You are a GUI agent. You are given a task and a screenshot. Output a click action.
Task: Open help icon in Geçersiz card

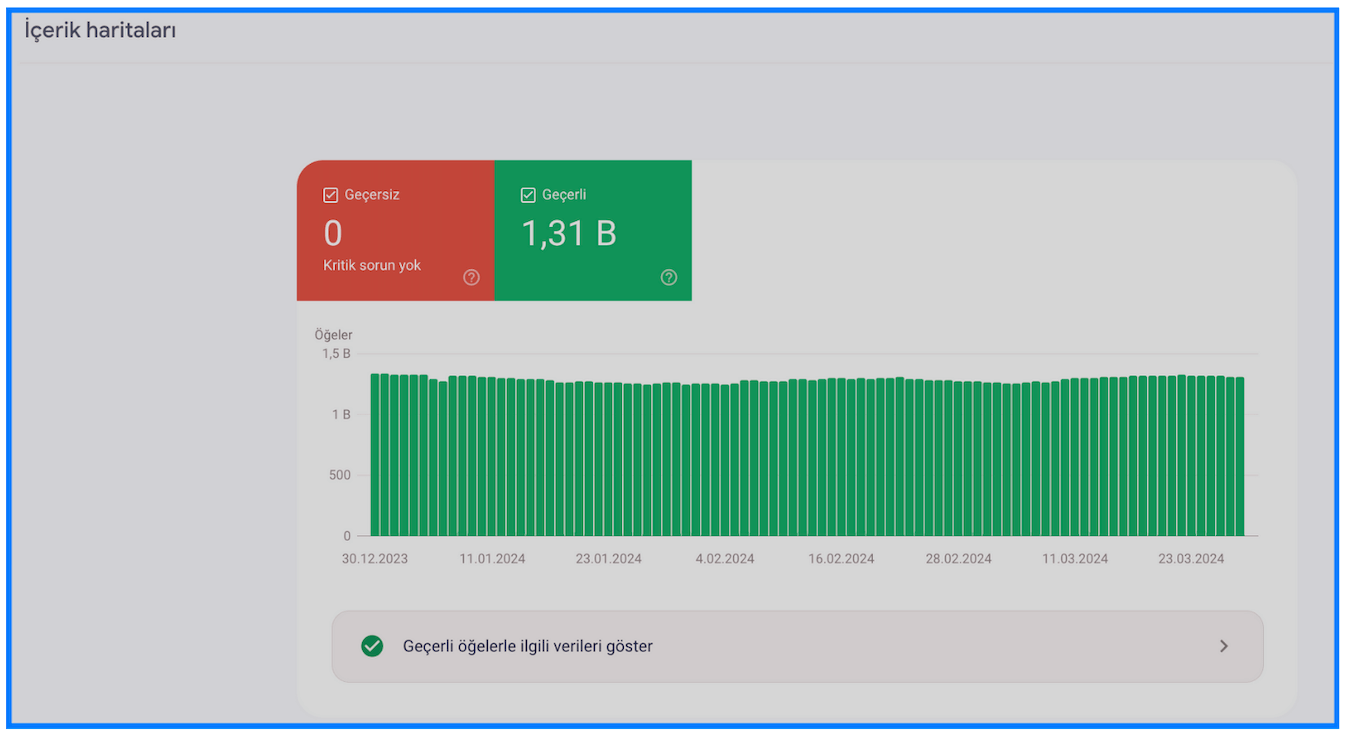[471, 277]
